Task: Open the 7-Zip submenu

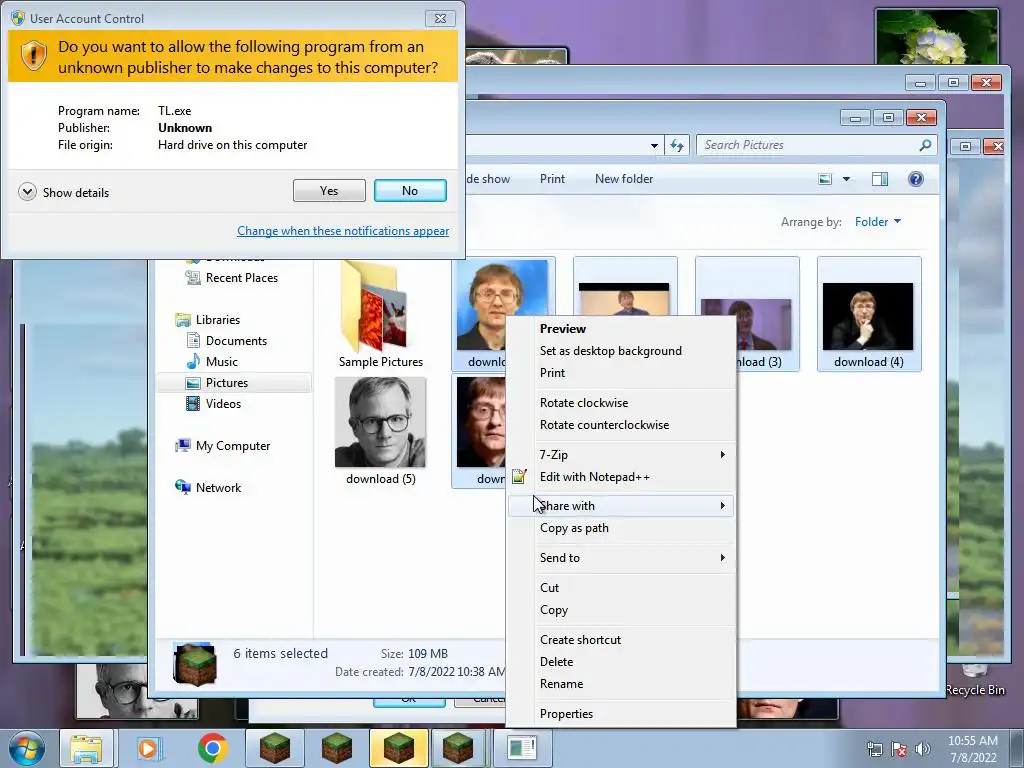Action: (621, 455)
